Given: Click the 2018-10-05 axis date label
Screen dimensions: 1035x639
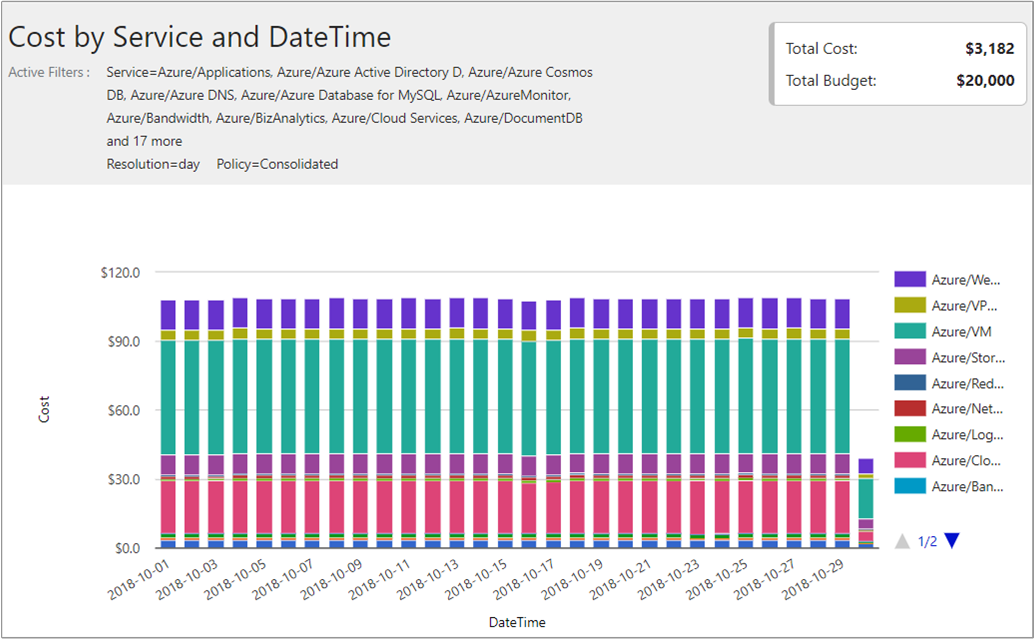Looking at the screenshot, I should pos(236,580).
